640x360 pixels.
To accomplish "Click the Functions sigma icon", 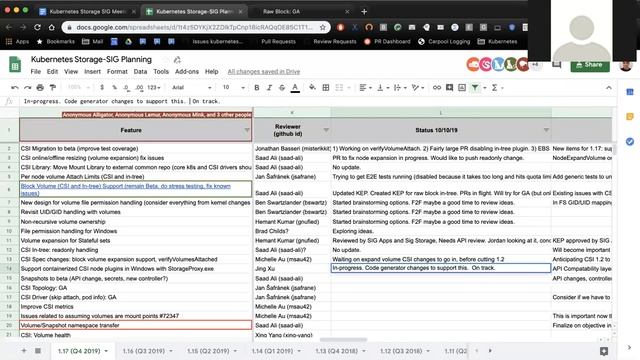I will click(494, 88).
